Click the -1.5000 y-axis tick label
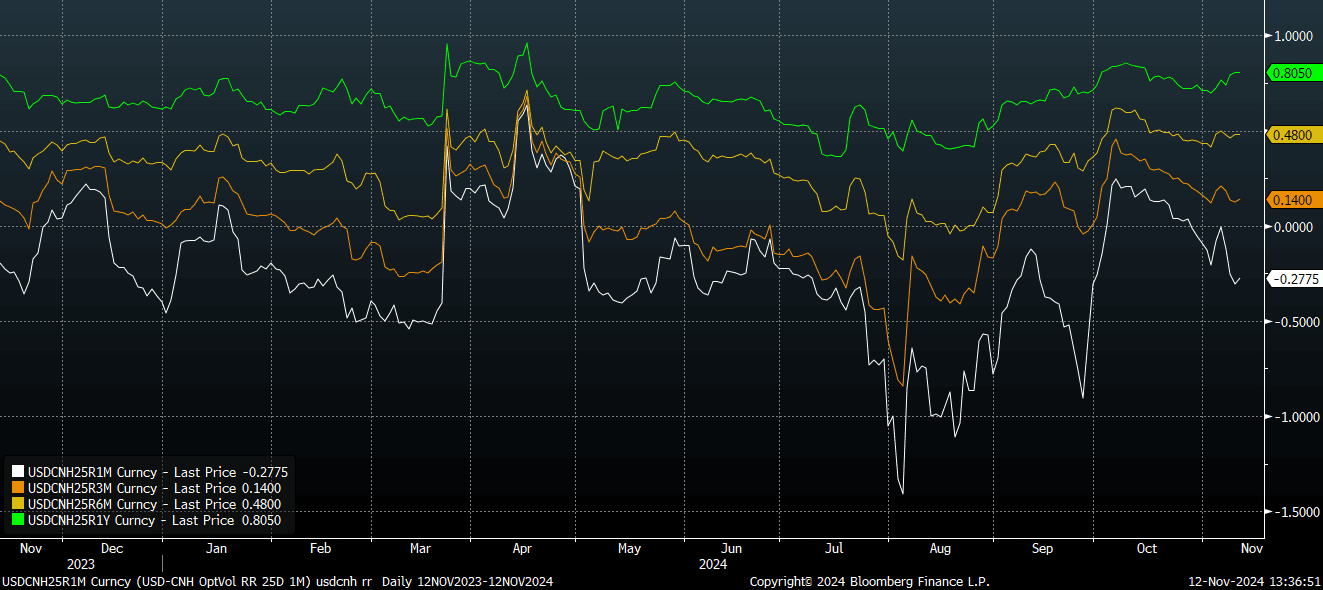Image resolution: width=1323 pixels, height=590 pixels. (1291, 512)
